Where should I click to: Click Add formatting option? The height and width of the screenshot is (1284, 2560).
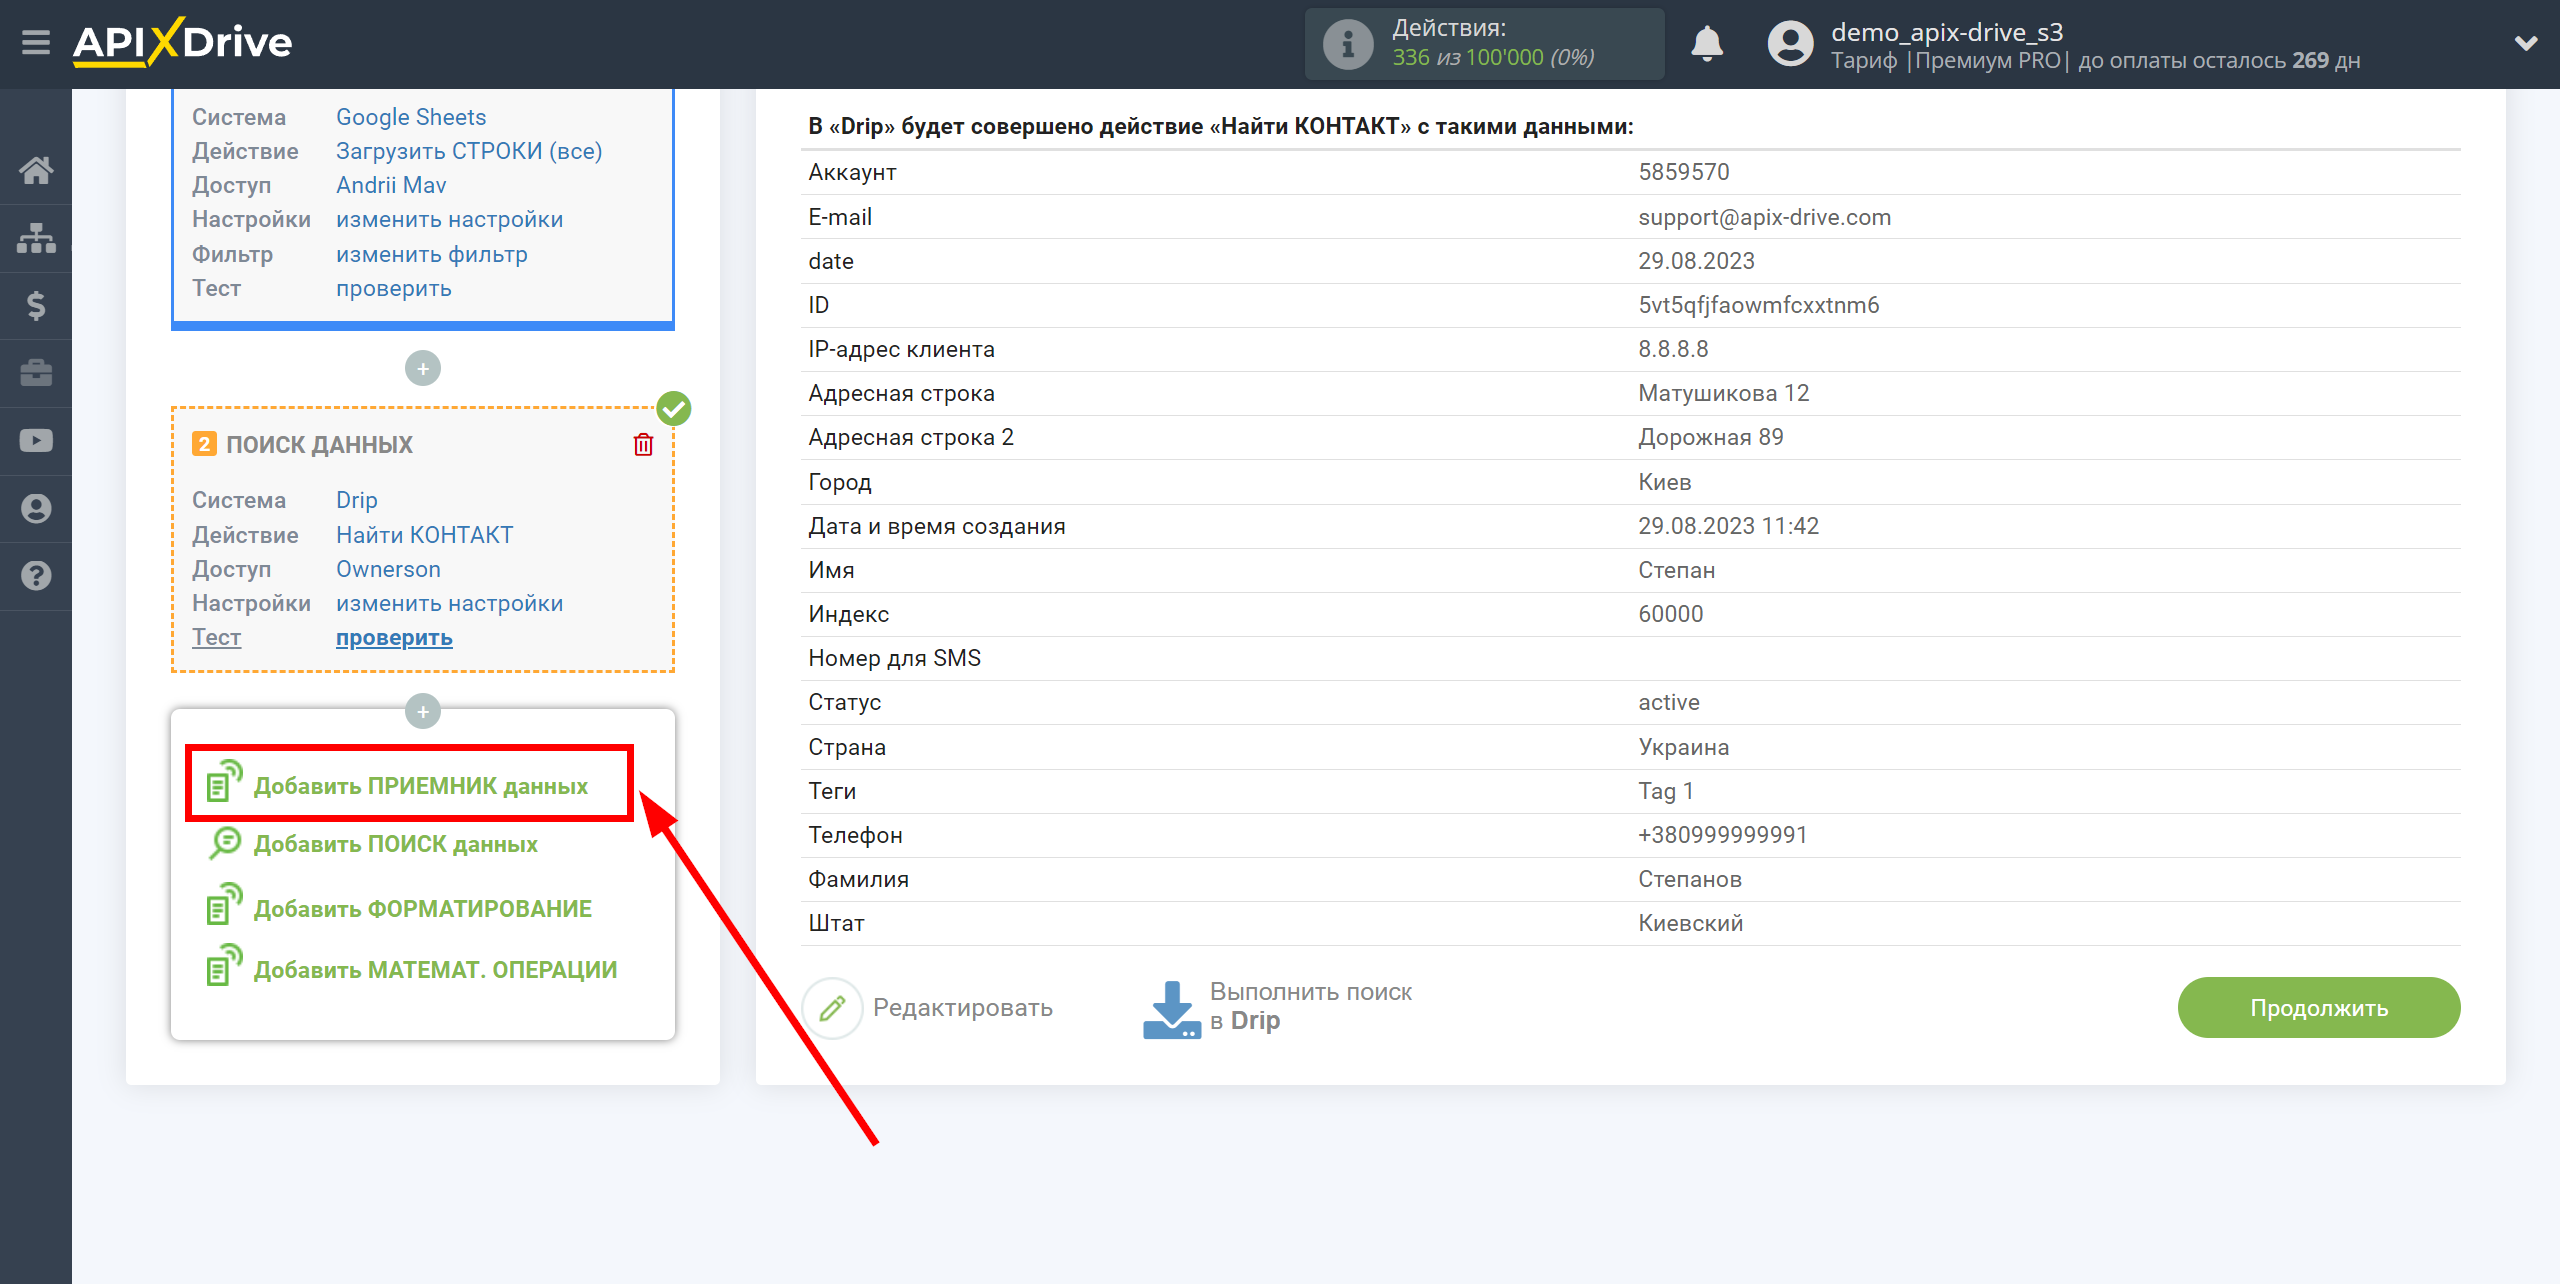[x=422, y=909]
